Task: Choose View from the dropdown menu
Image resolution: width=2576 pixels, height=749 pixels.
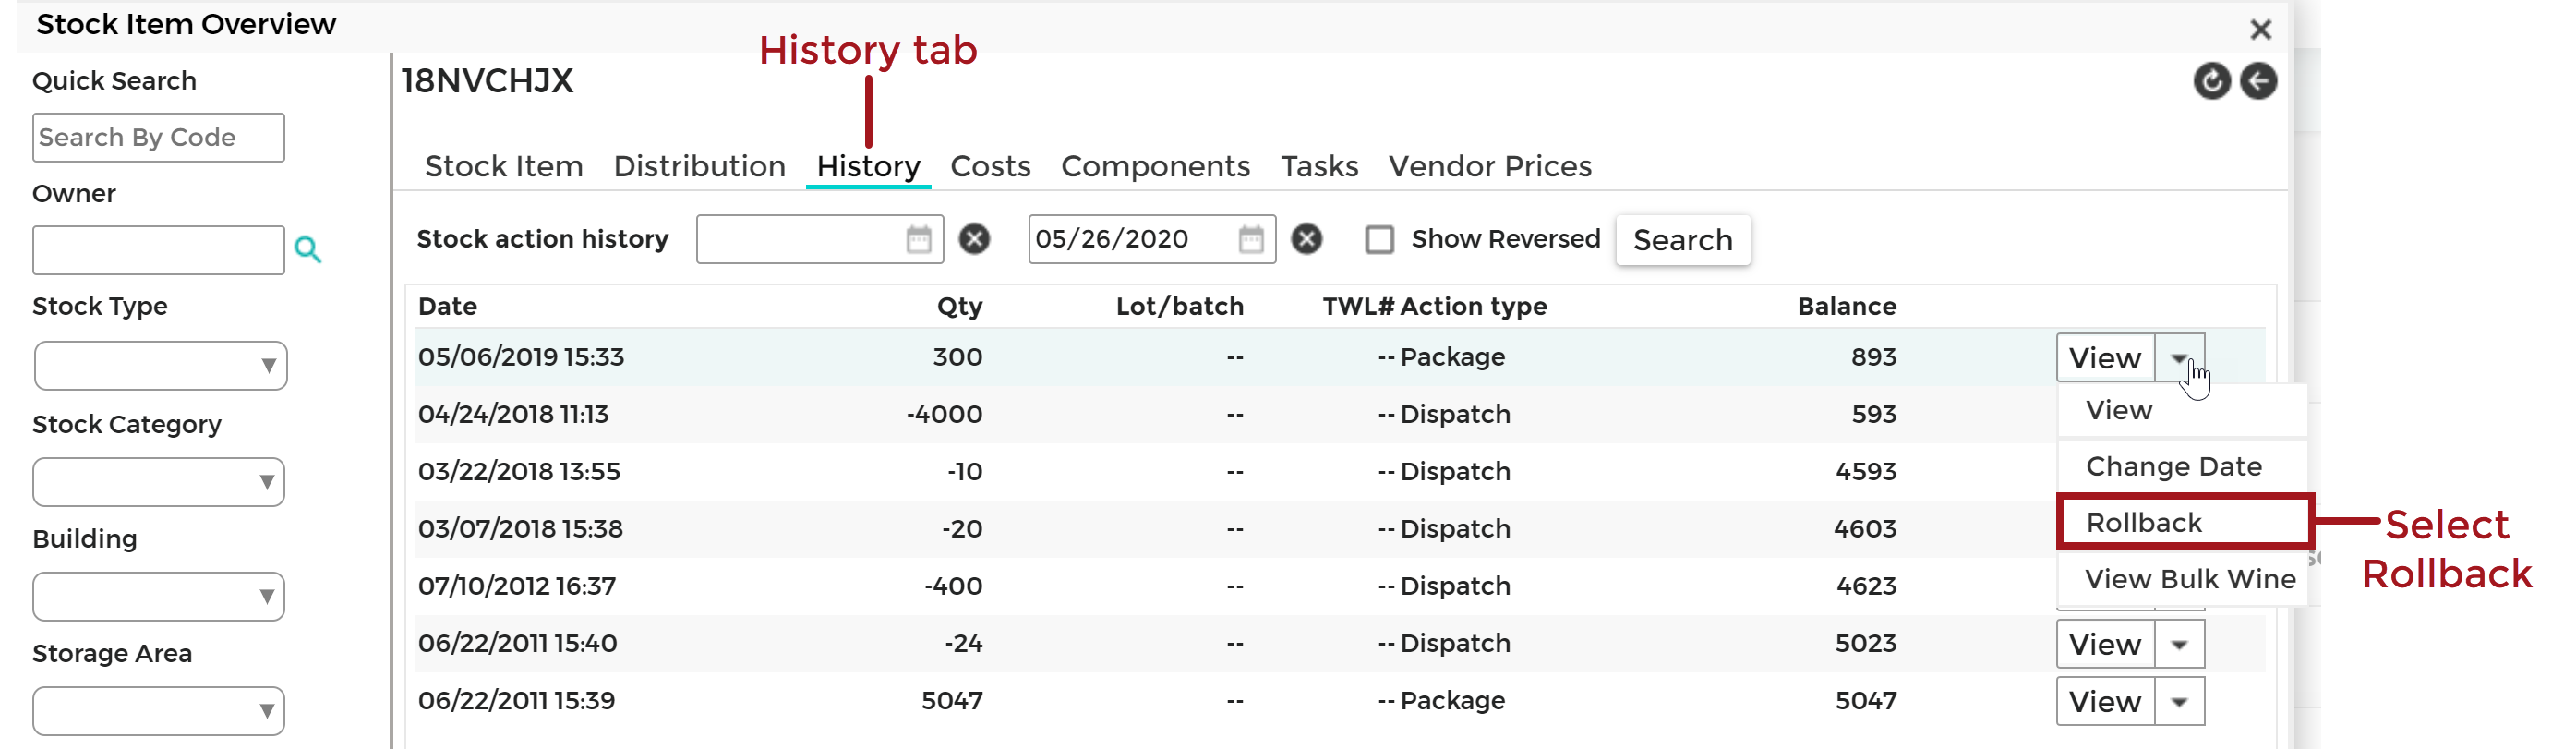Action: (x=2182, y=410)
